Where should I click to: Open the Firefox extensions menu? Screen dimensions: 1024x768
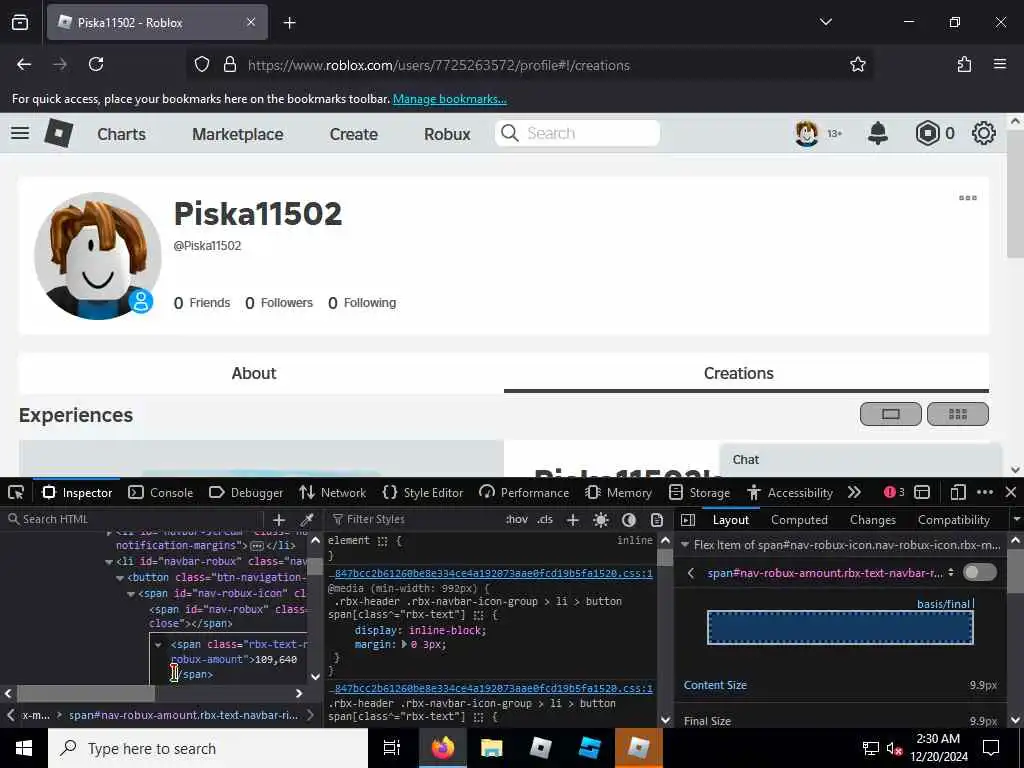[964, 64]
